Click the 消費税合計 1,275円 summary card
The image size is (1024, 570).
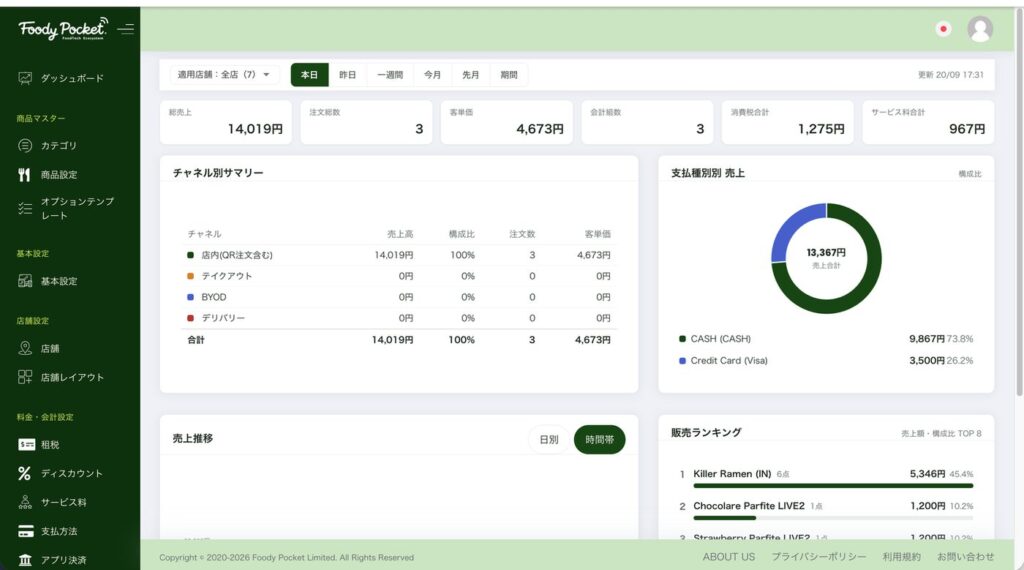pyautogui.click(x=788, y=122)
